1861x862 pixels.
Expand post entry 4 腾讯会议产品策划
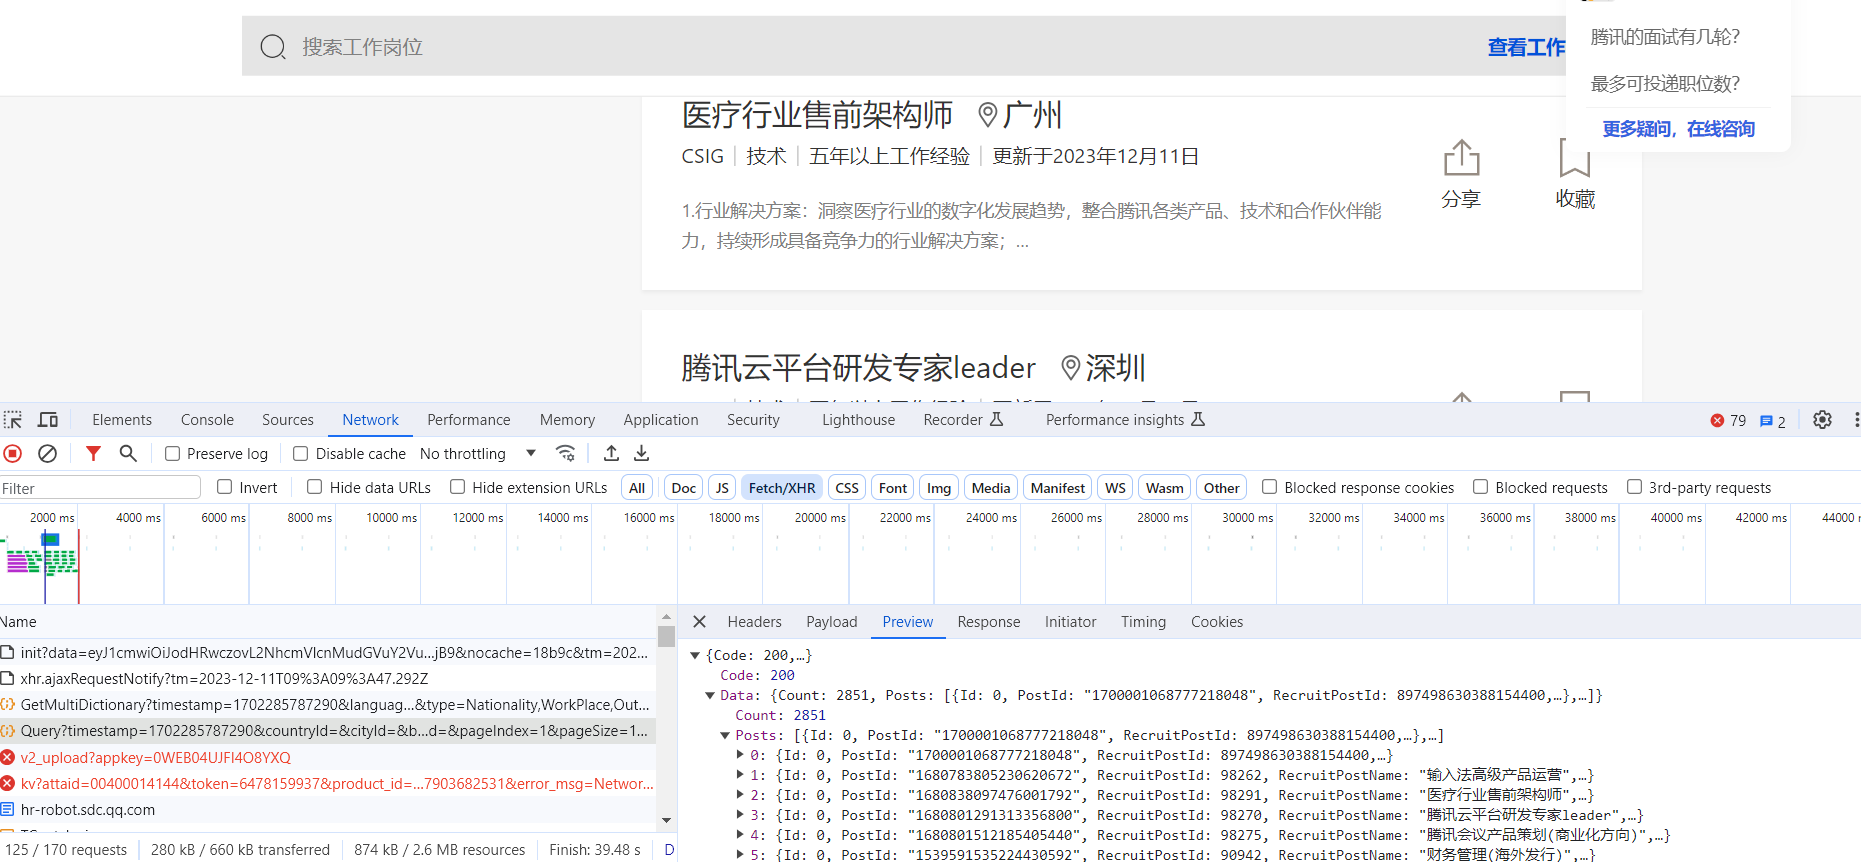pos(740,835)
